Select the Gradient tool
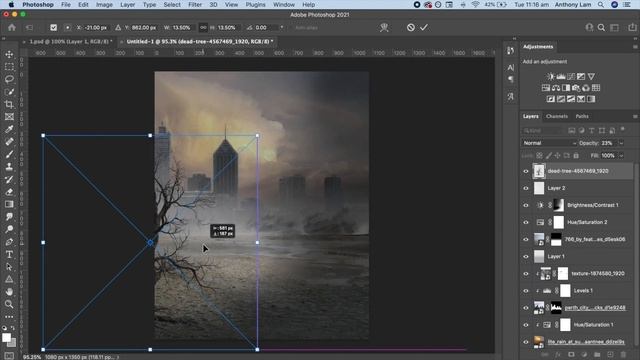This screenshot has height=360, width=640. click(x=9, y=204)
